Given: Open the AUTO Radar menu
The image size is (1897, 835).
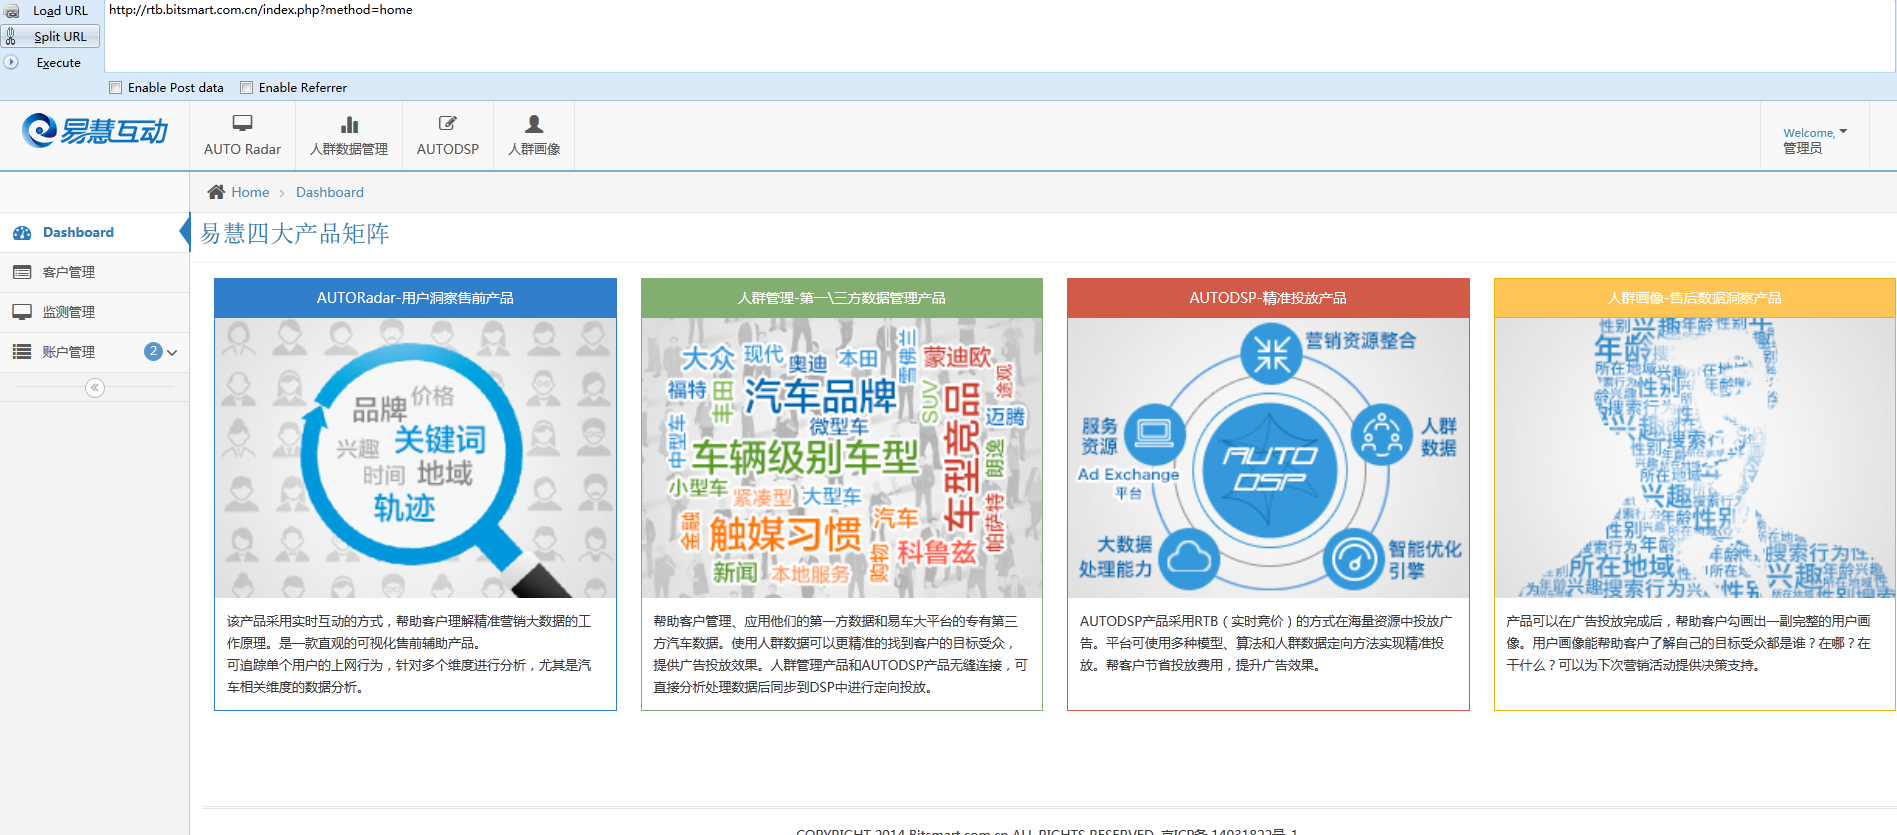Looking at the screenshot, I should 242,136.
